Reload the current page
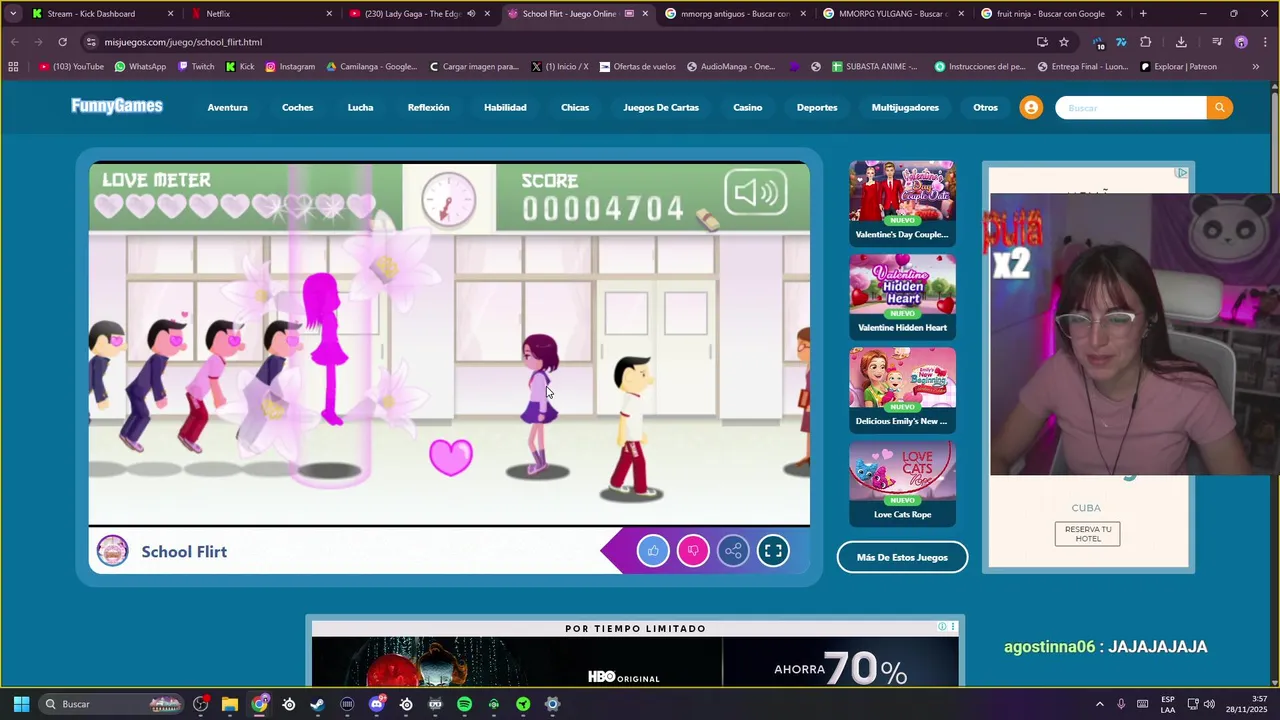Viewport: 1280px width, 720px height. coord(62,42)
